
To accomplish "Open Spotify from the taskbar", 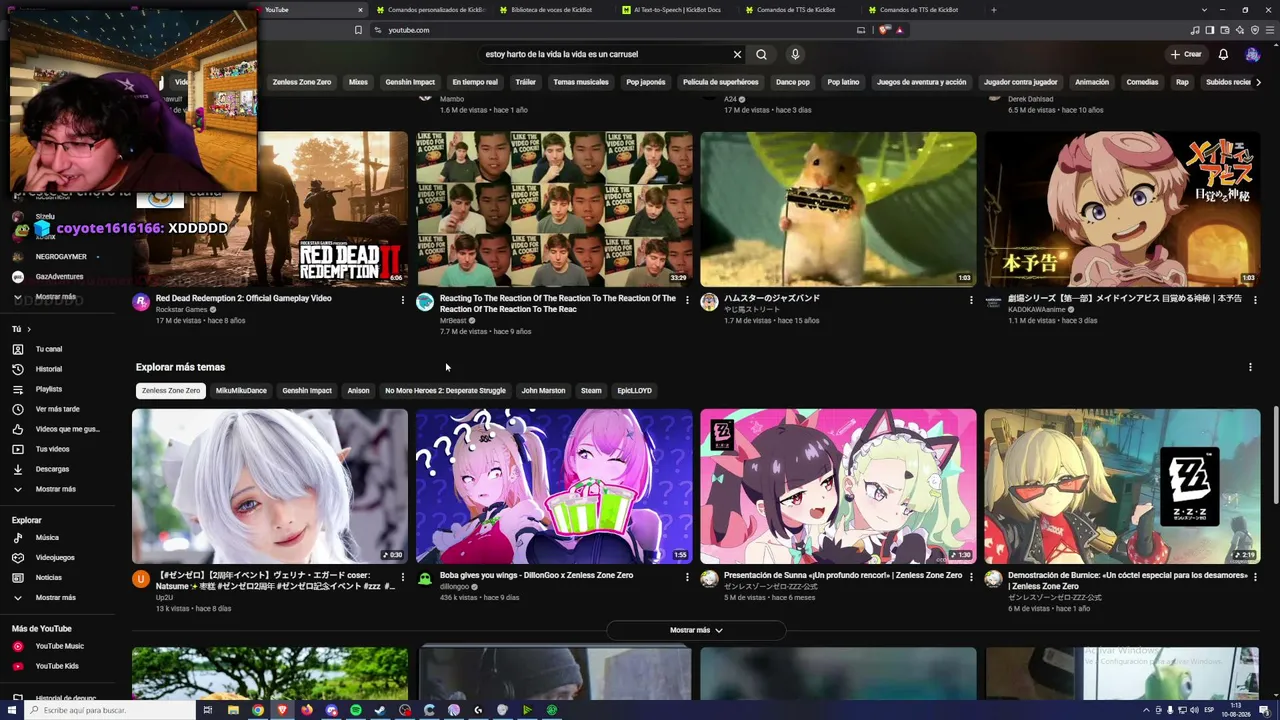I will (356, 710).
